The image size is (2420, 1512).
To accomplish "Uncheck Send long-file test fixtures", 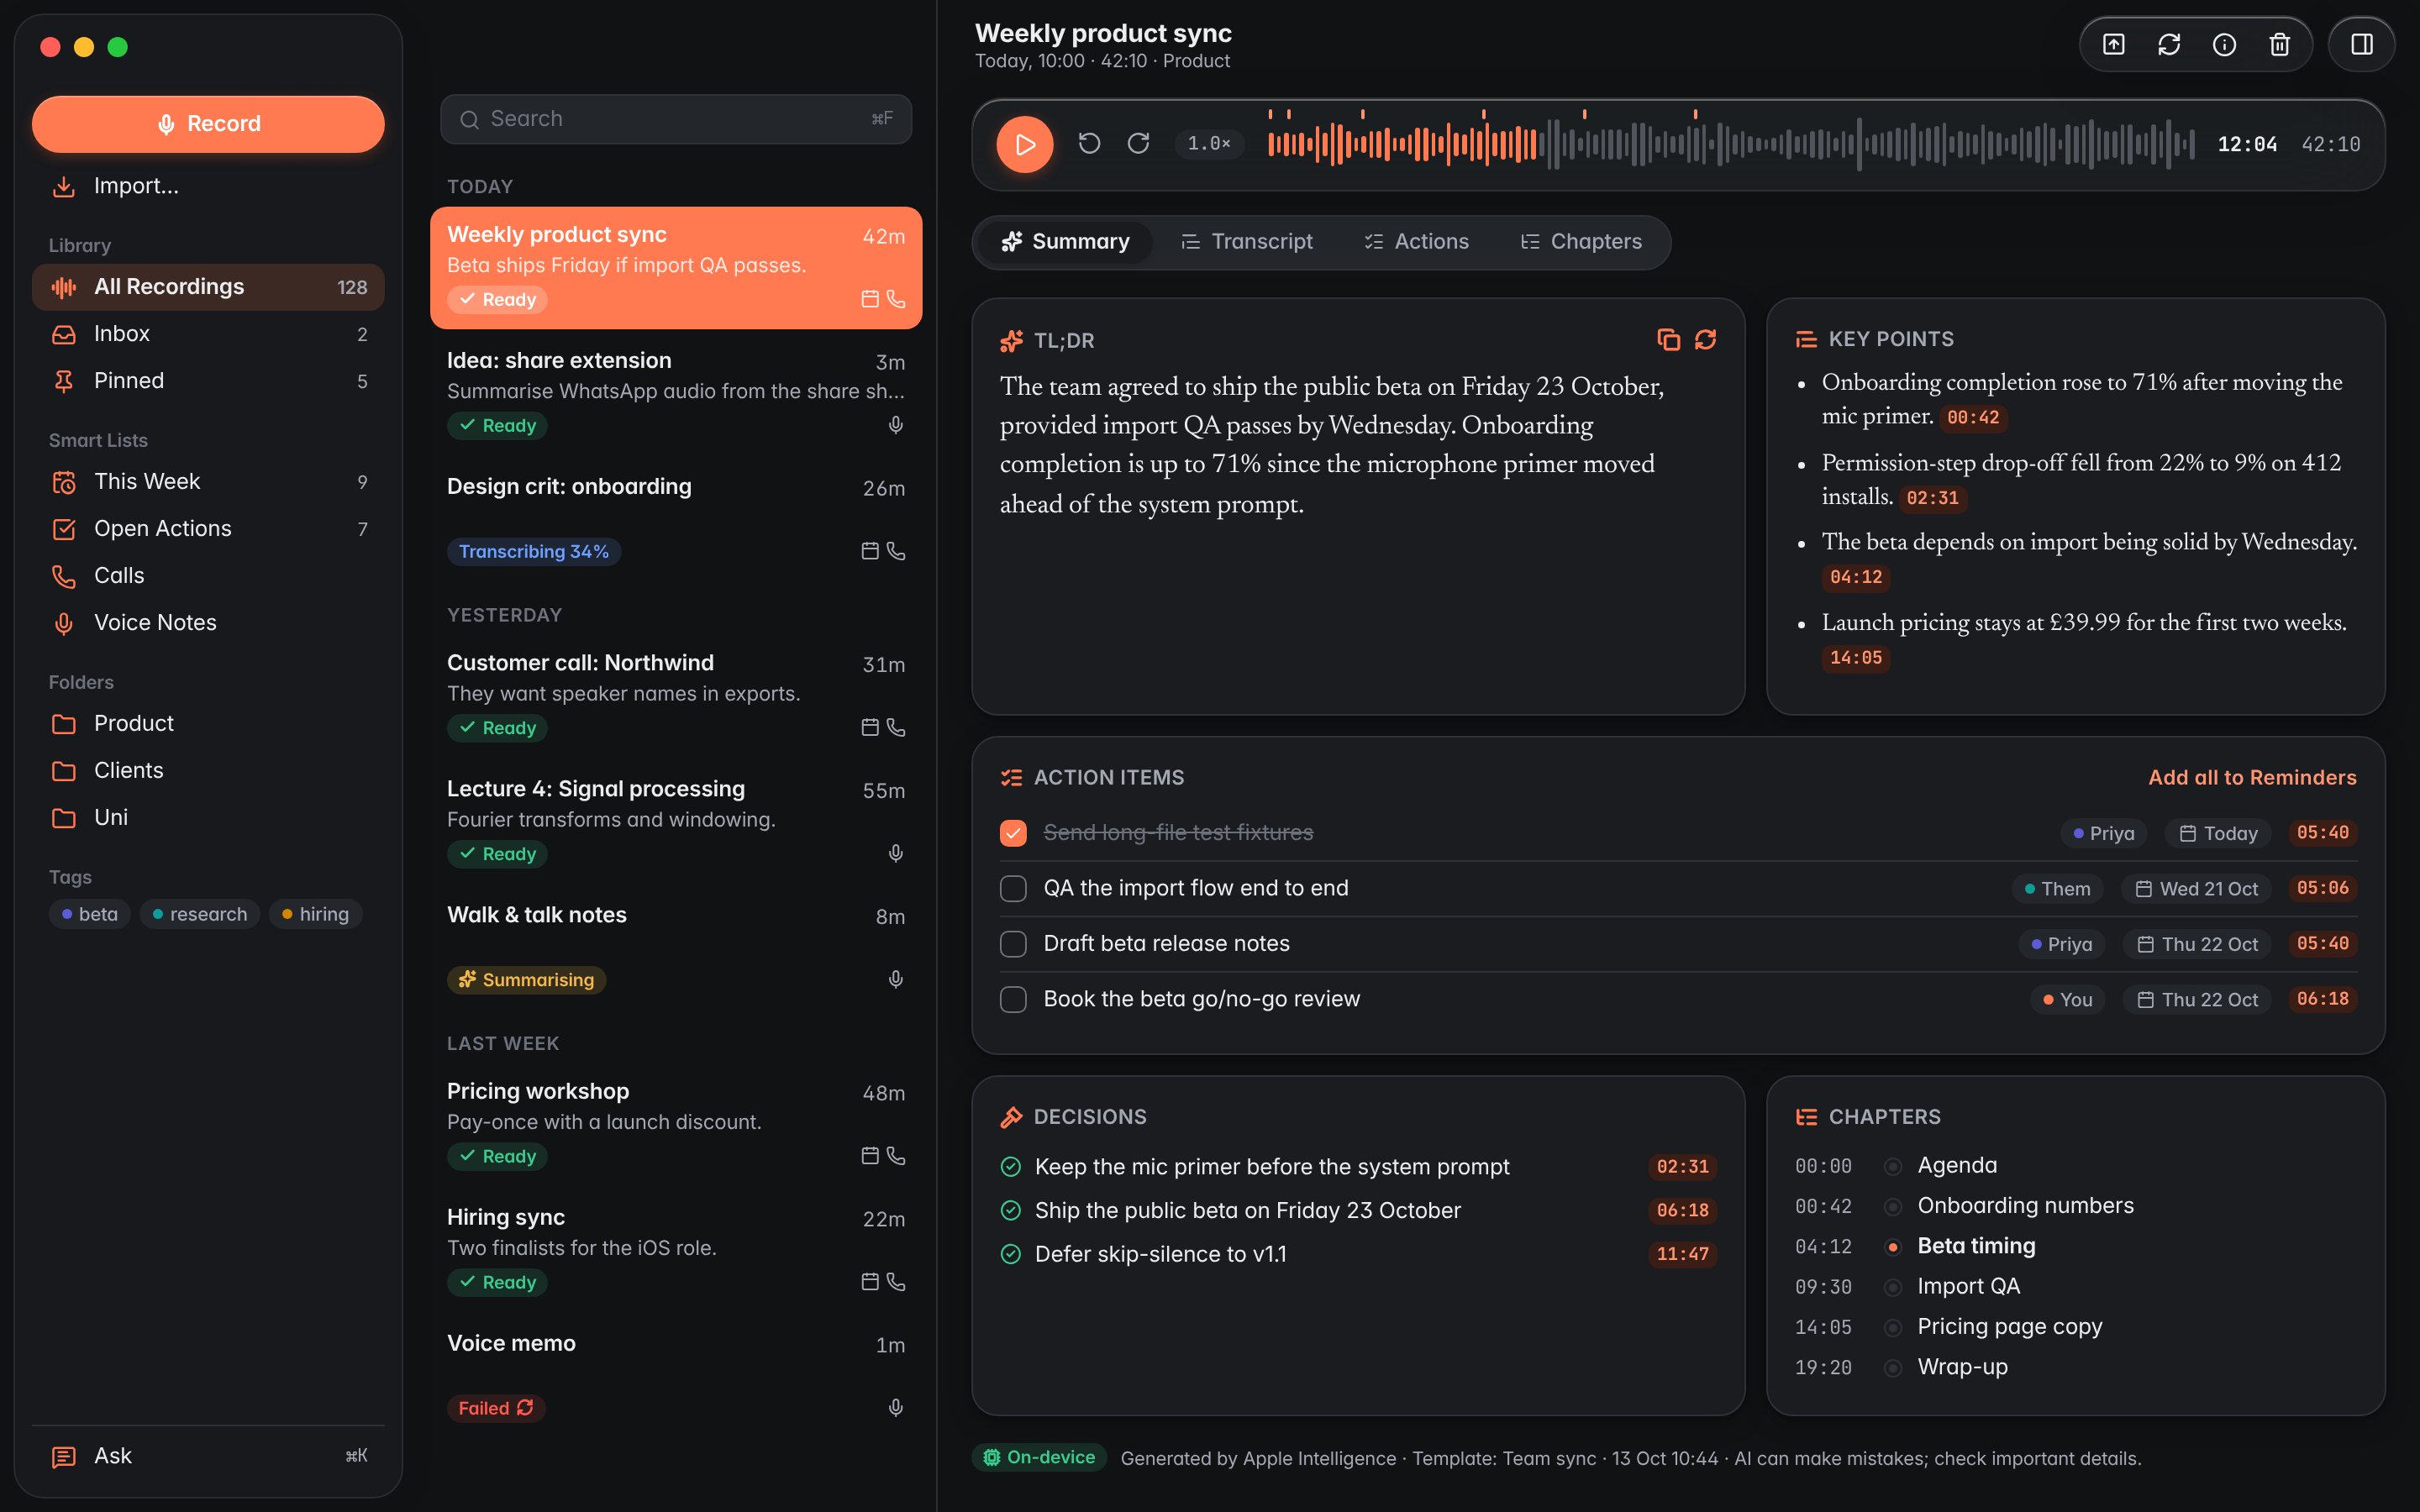I will click(x=1013, y=833).
